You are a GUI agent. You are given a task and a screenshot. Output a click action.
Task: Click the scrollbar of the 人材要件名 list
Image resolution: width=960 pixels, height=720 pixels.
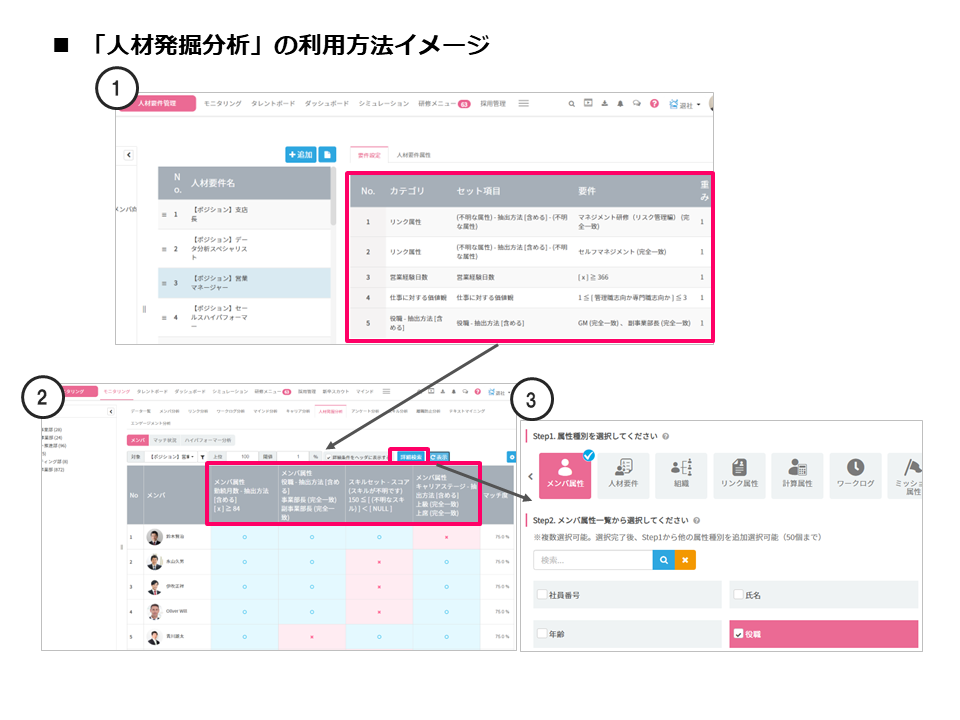click(333, 196)
